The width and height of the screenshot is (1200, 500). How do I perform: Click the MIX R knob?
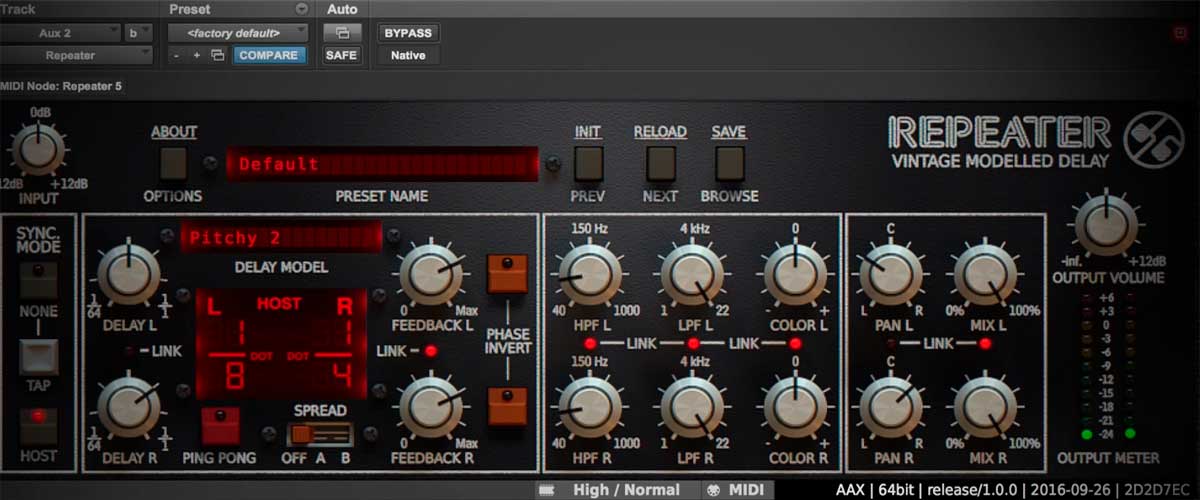point(985,408)
